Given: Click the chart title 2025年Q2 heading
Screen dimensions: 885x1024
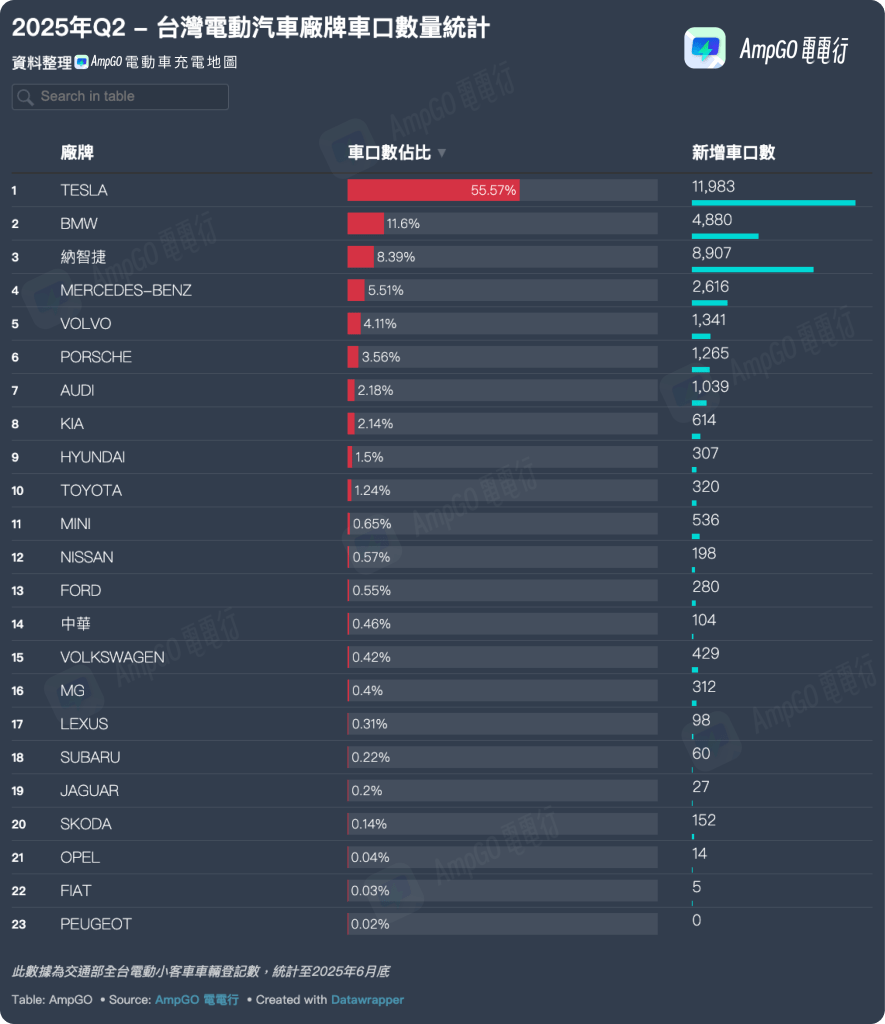Looking at the screenshot, I should point(250,27).
